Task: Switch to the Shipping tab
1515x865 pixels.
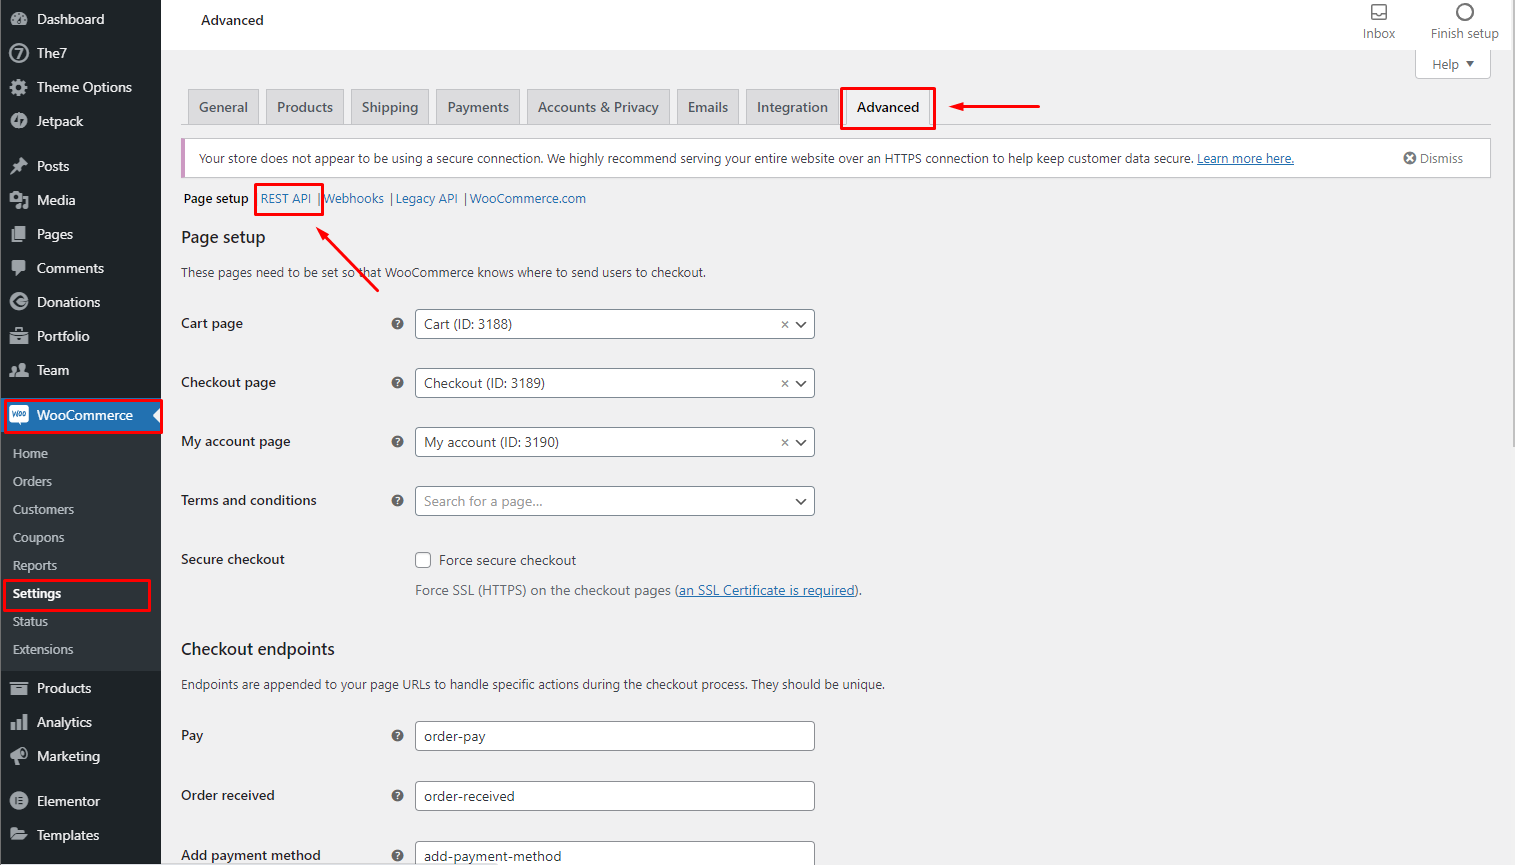Action: click(x=390, y=107)
